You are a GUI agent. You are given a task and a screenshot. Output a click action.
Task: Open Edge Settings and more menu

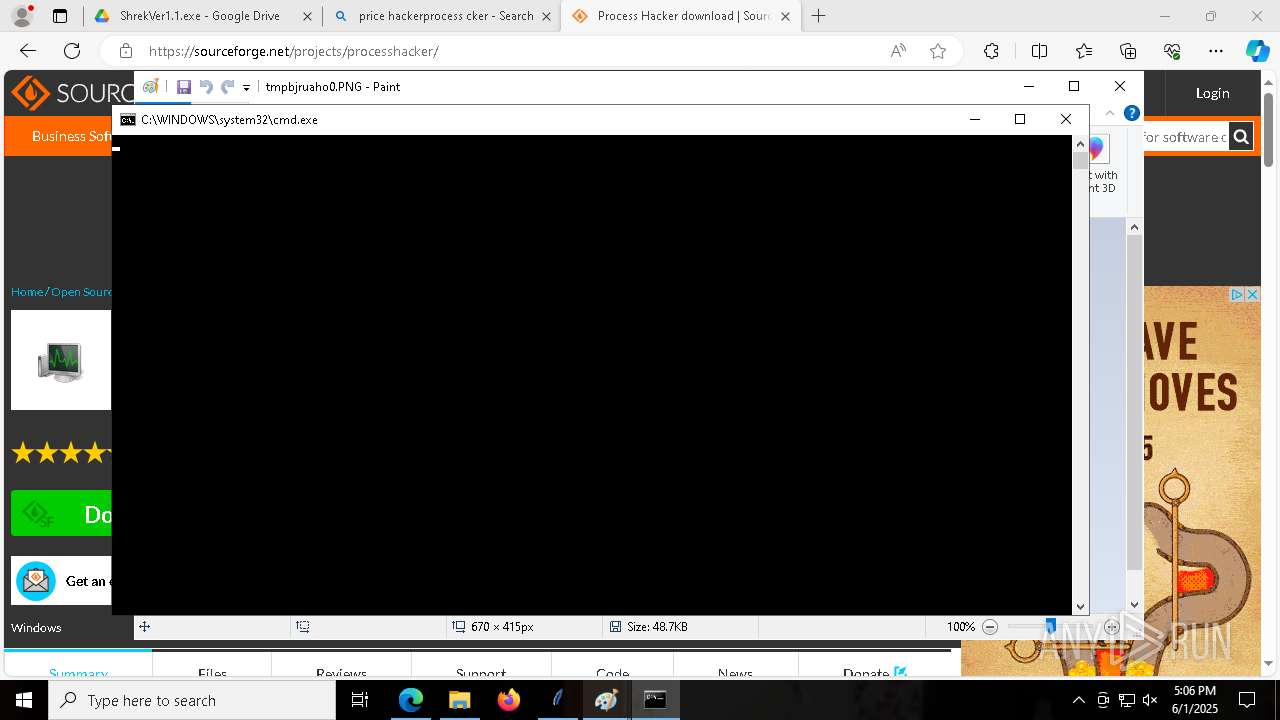(x=1216, y=51)
